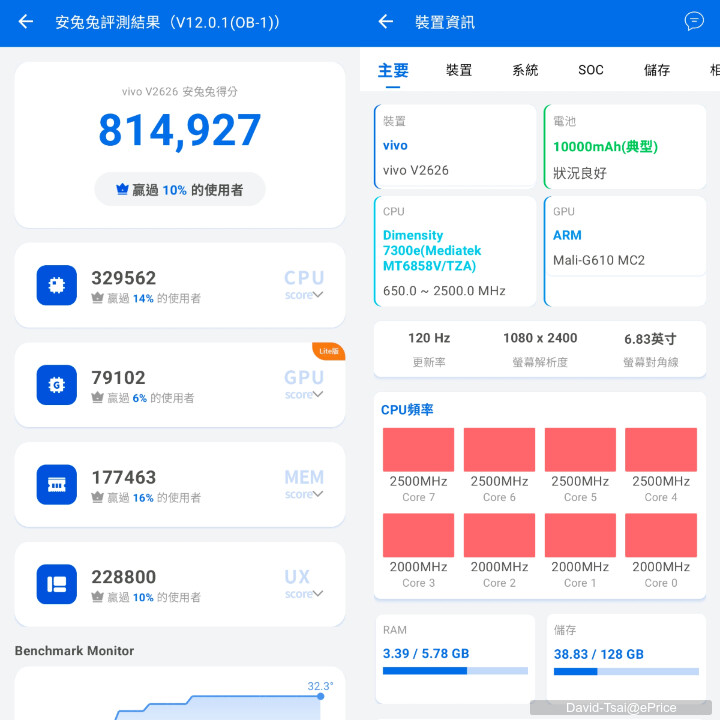Tap the Core 2 frequency block
The height and width of the screenshot is (720, 720).
click(x=499, y=535)
